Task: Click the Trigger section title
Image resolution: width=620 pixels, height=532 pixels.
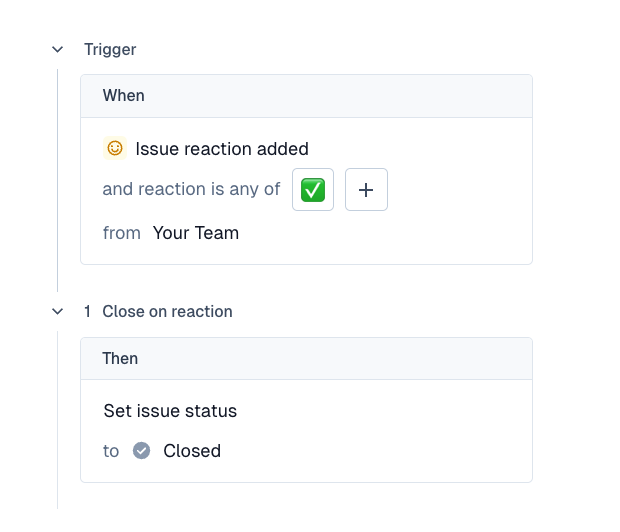Action: click(x=110, y=49)
